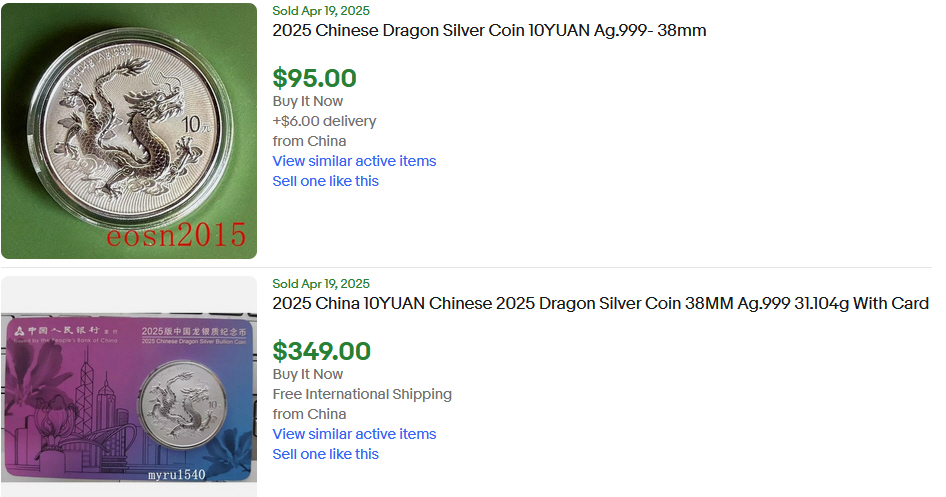Screen dimensions: 946x497
Task: Click the $95.00 sold price
Action: point(314,78)
